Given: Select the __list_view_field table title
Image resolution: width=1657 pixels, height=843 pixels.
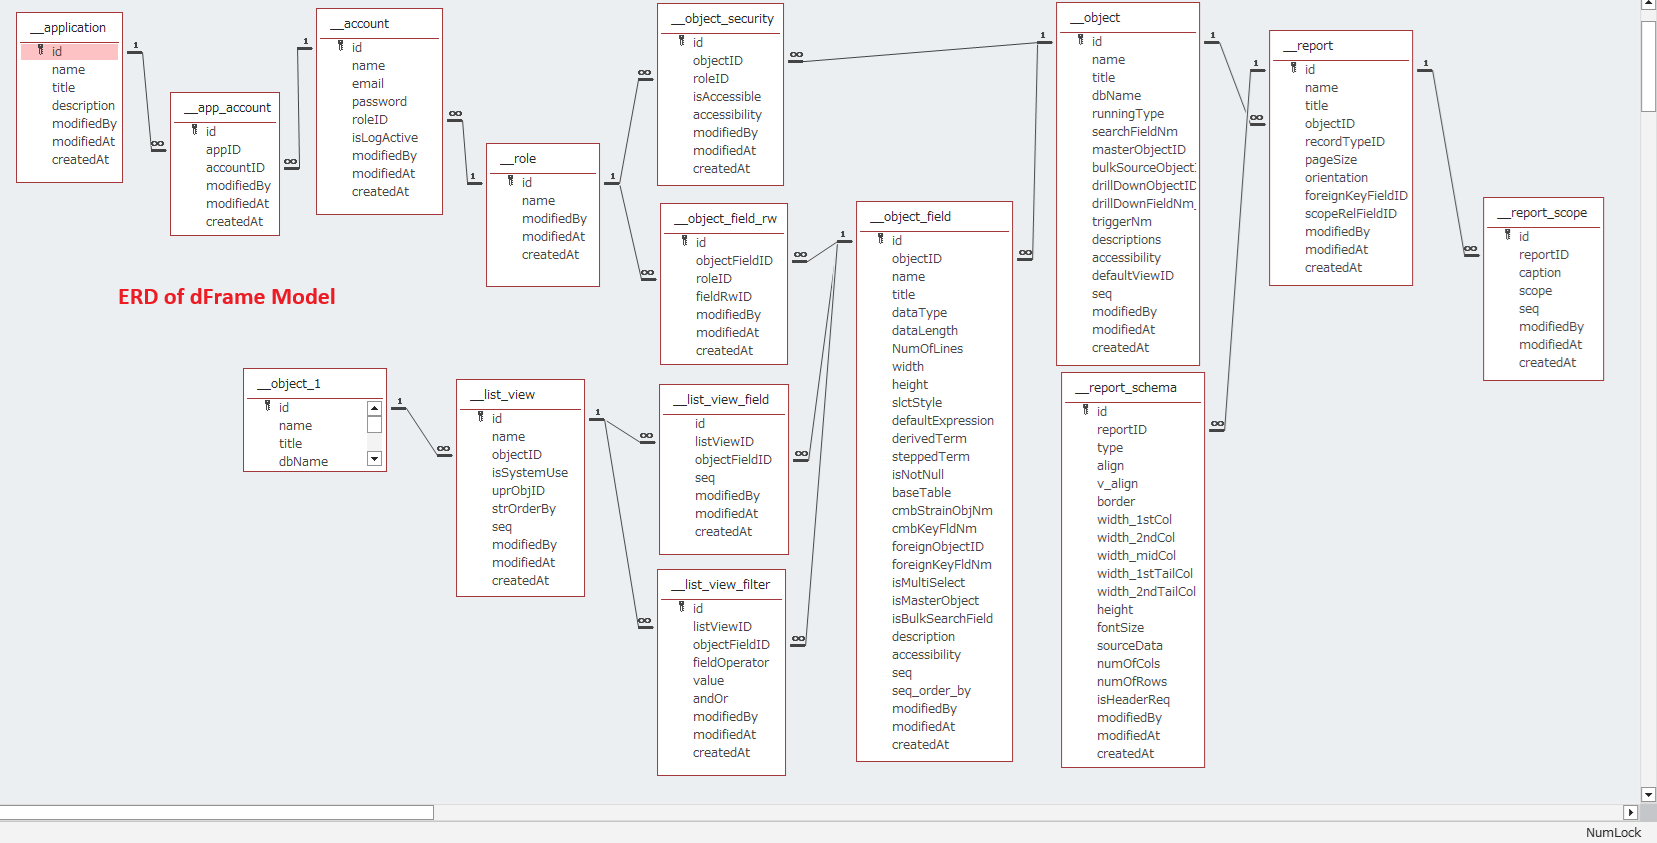Looking at the screenshot, I should point(721,399).
